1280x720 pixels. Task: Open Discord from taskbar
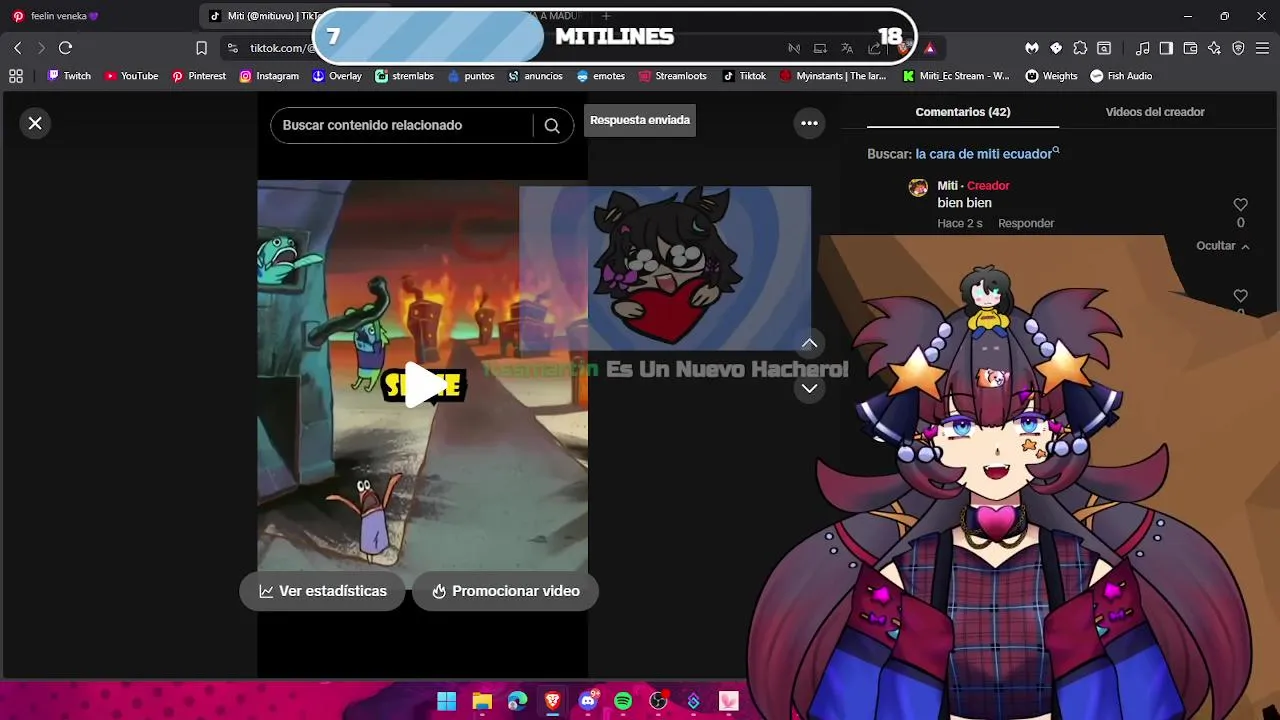coord(588,701)
